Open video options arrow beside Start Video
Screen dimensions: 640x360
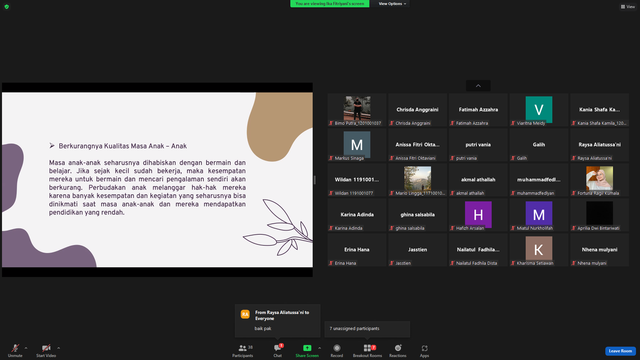point(59,348)
